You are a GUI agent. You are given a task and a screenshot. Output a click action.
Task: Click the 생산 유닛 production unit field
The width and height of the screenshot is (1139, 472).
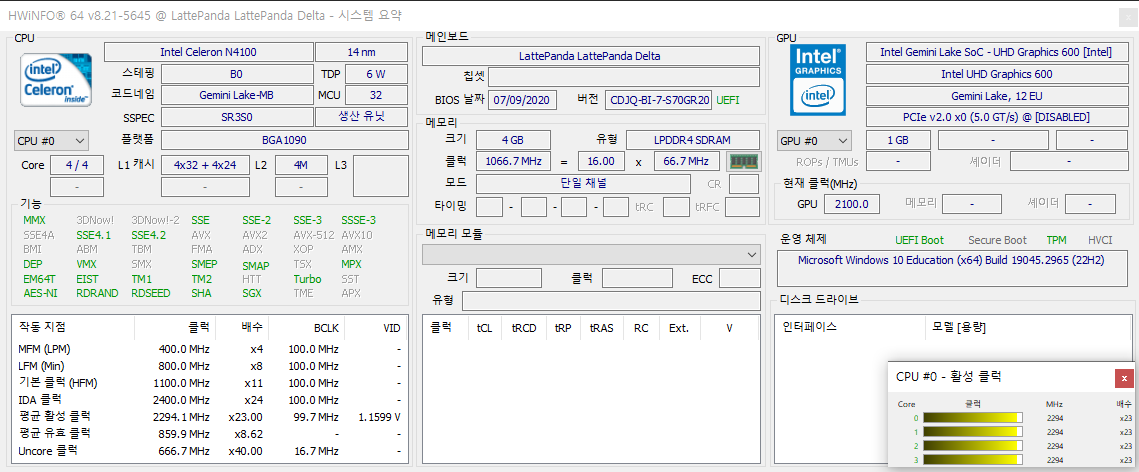(x=361, y=117)
